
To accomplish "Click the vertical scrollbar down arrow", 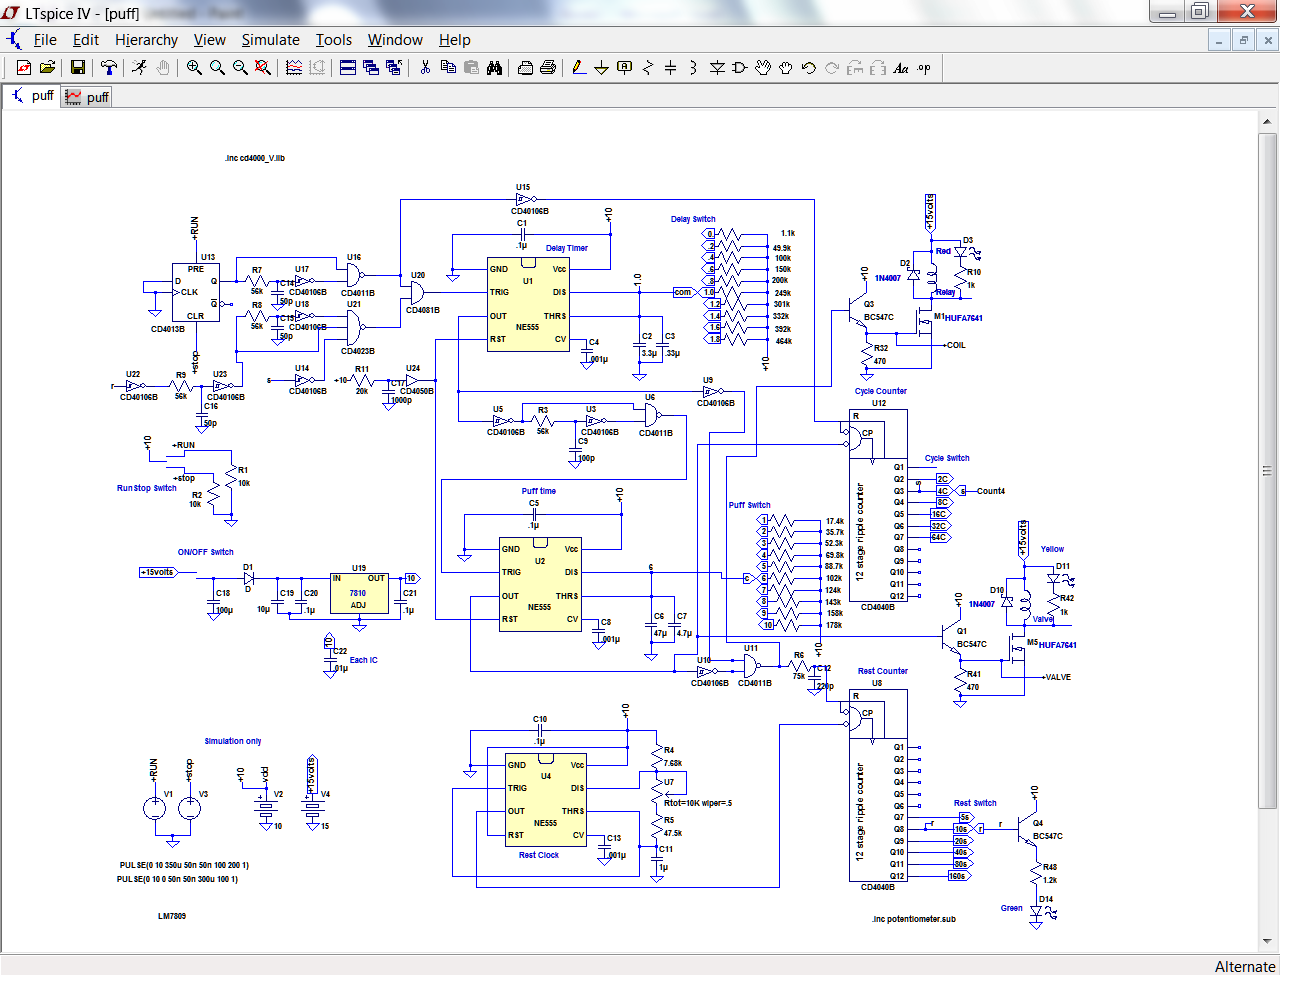I will pos(1267,941).
